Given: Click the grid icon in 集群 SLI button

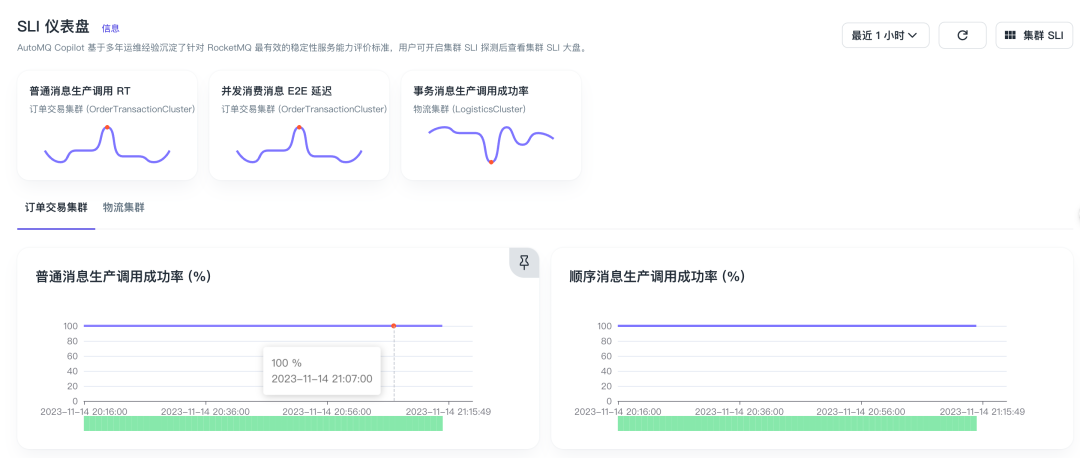Looking at the screenshot, I should (1009, 35).
